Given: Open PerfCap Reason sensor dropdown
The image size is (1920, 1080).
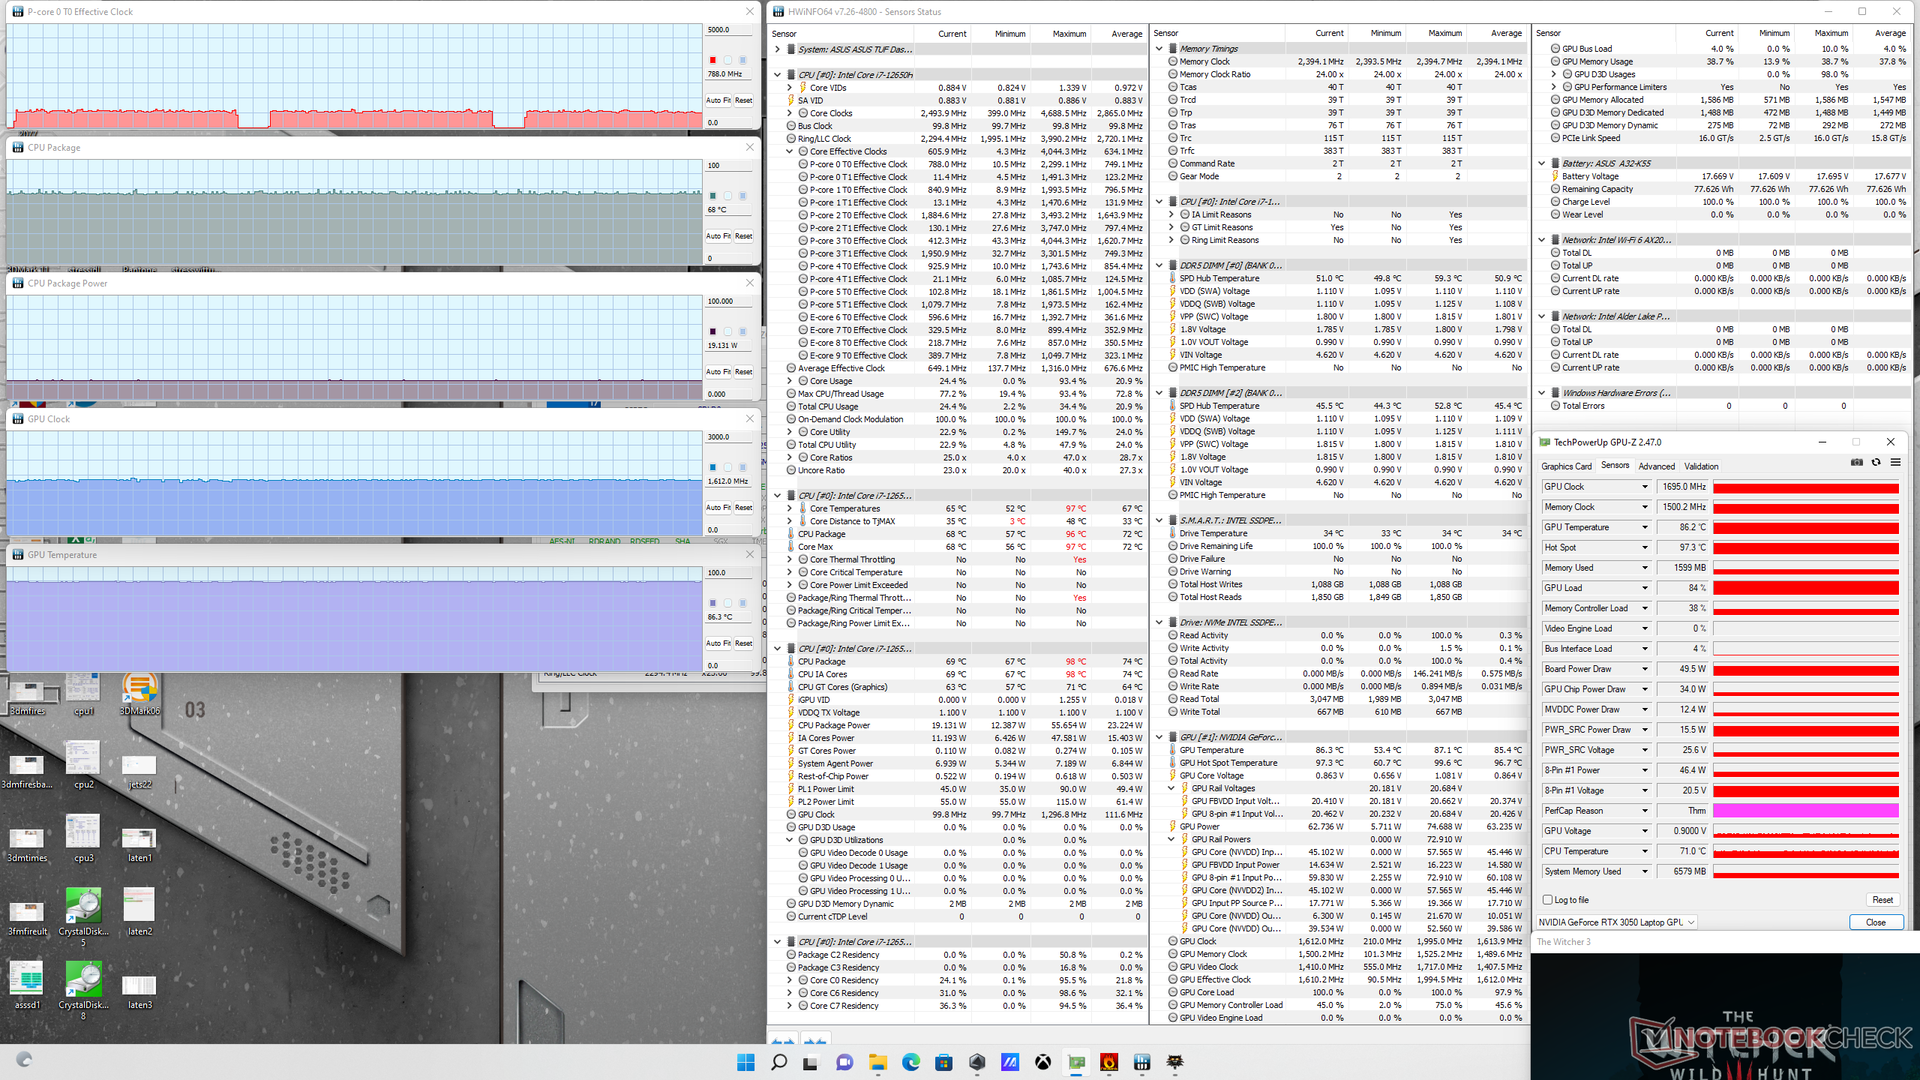Looking at the screenshot, I should pos(1644,811).
